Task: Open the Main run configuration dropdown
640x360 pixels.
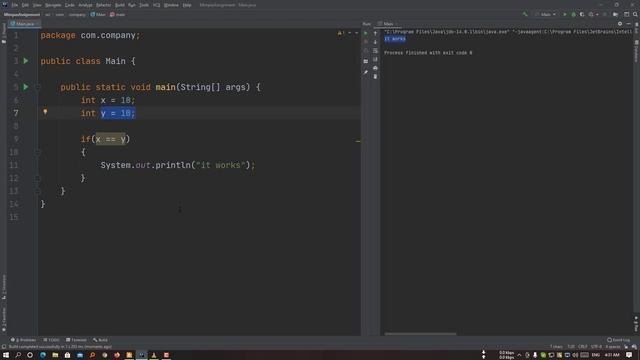Action: coord(546,14)
